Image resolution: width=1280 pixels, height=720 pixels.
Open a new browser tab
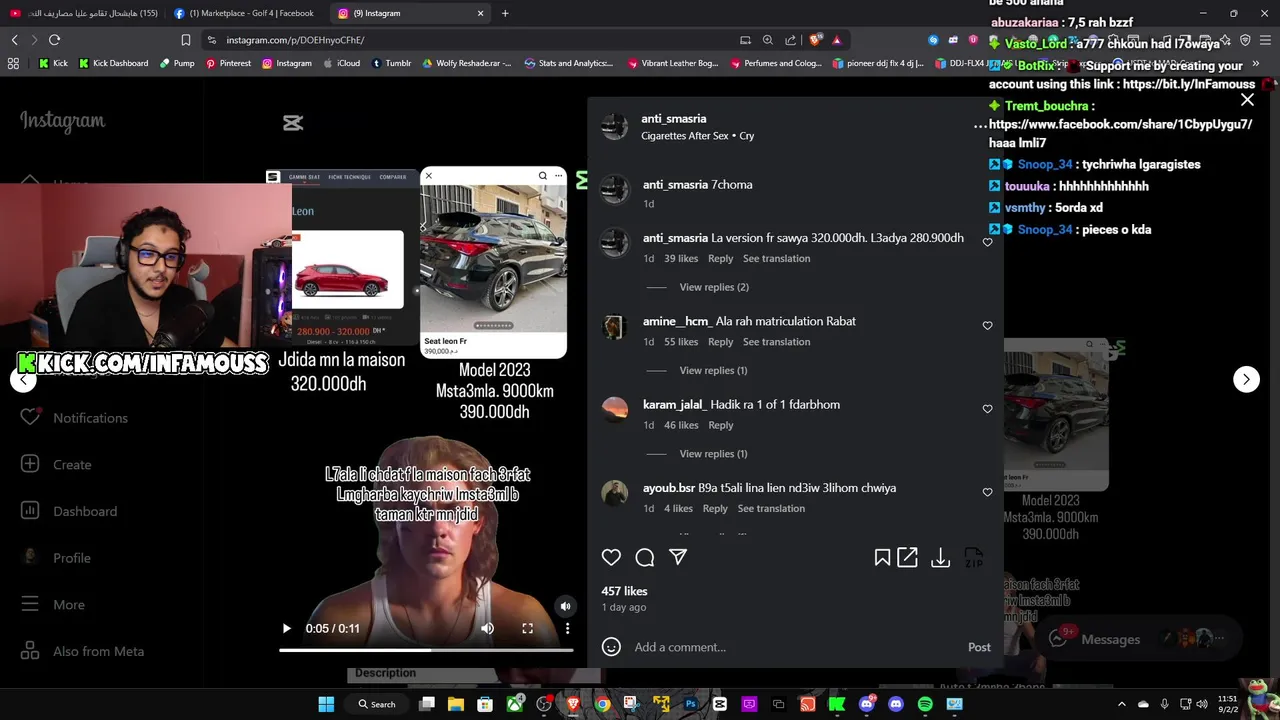pyautogui.click(x=505, y=13)
